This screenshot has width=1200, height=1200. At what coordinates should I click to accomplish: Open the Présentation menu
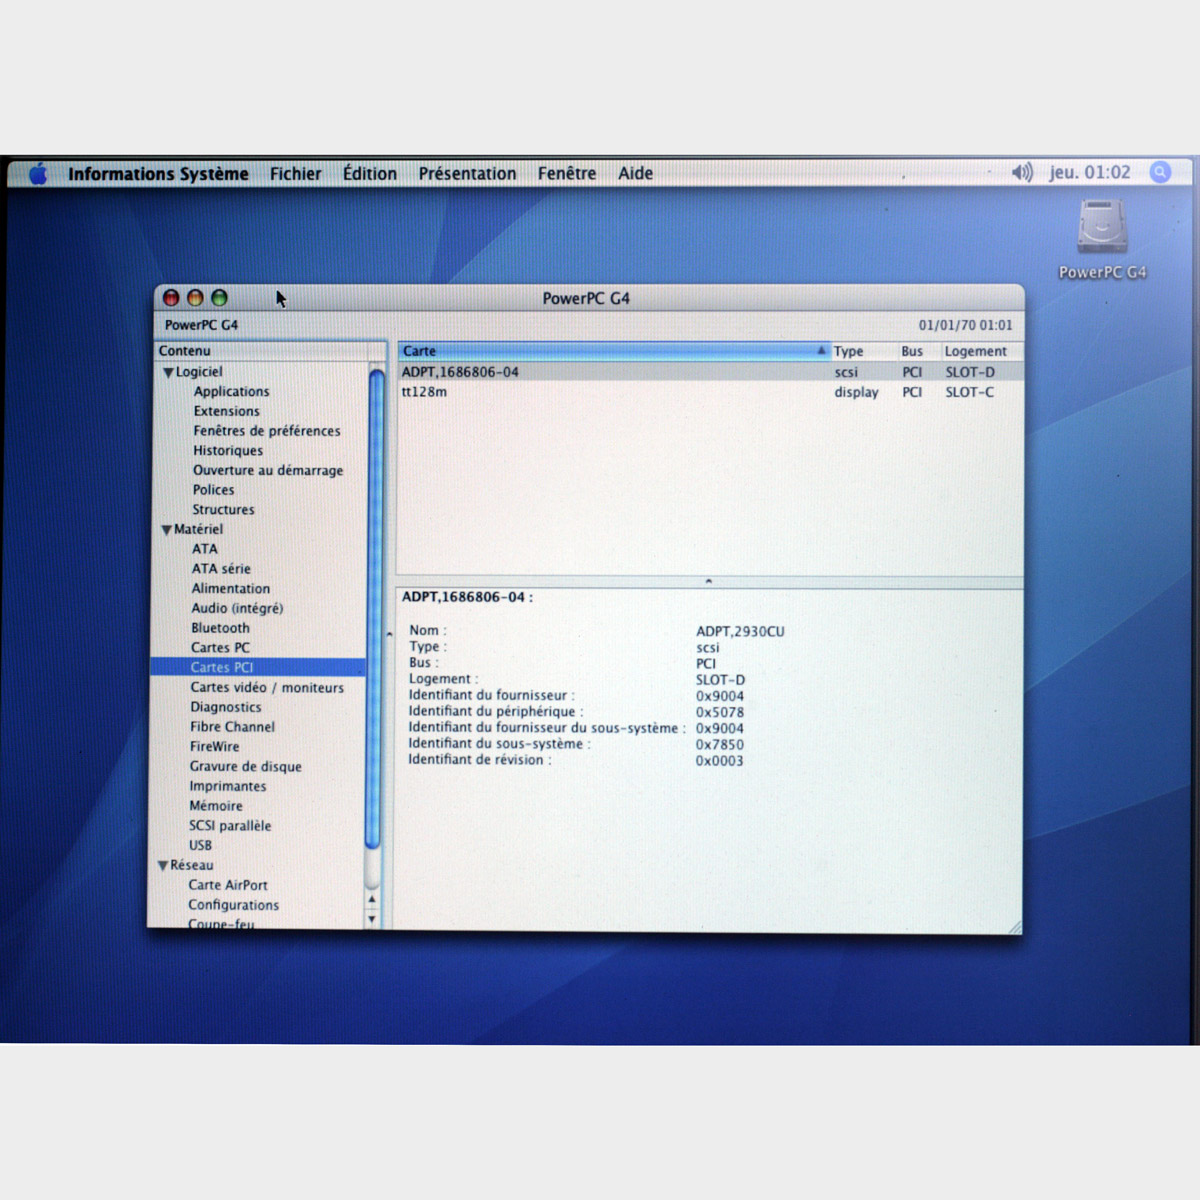pos(467,174)
